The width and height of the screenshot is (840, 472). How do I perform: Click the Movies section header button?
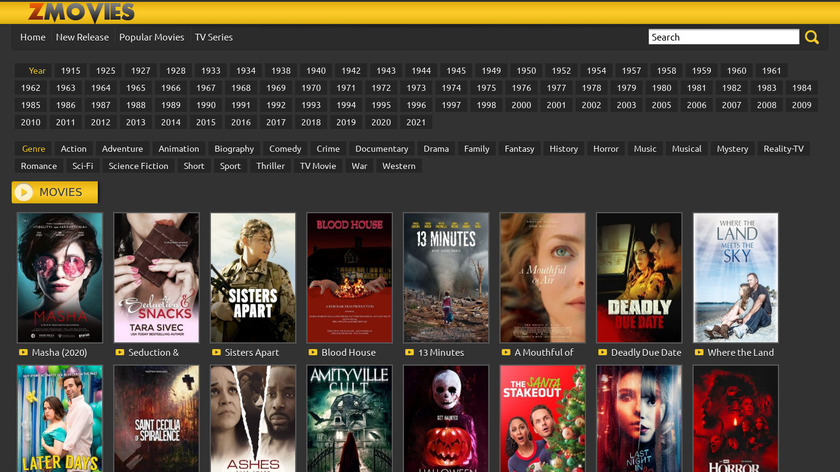[55, 192]
